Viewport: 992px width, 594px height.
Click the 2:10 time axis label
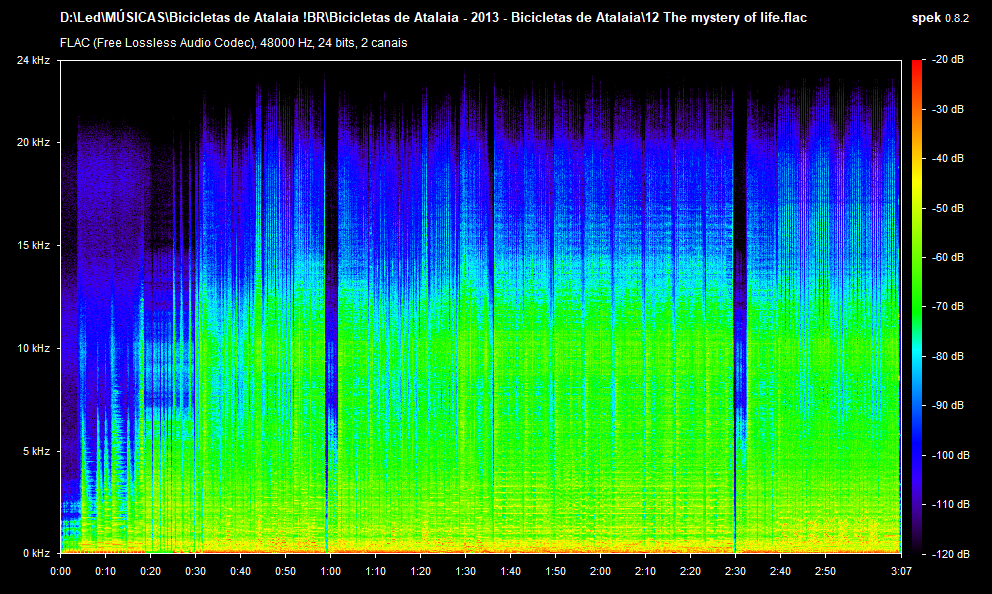pos(645,571)
